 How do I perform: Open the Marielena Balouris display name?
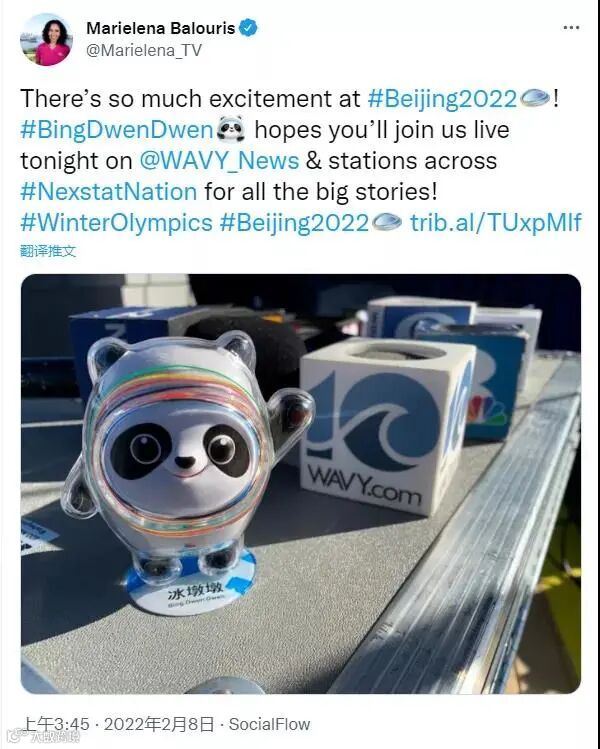(x=161, y=28)
